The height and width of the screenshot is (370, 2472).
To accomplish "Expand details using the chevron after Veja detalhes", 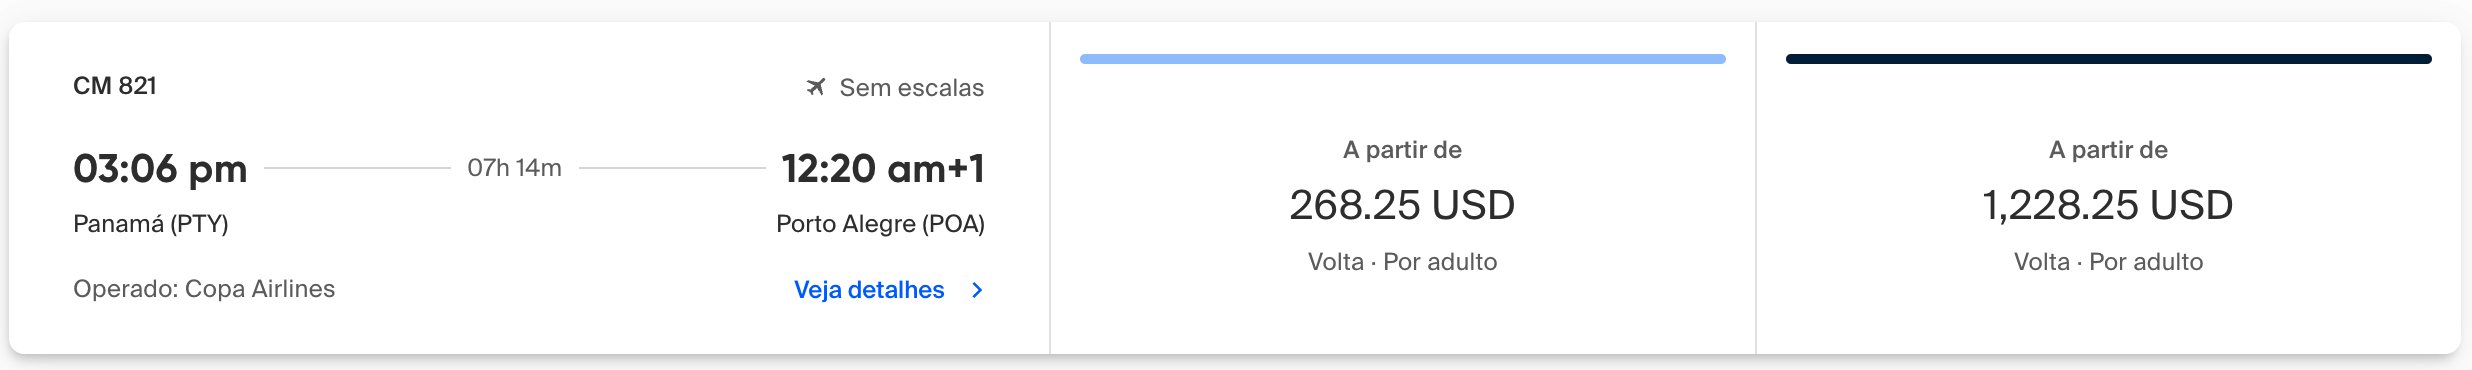I will (x=977, y=290).
